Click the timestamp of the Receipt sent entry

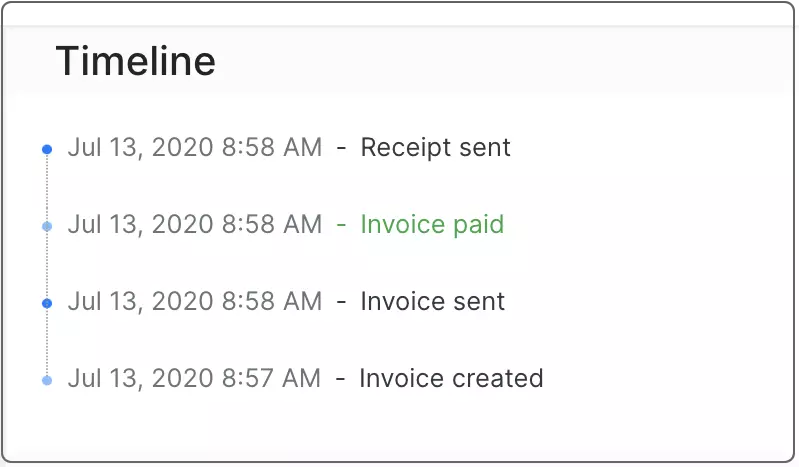click(195, 148)
